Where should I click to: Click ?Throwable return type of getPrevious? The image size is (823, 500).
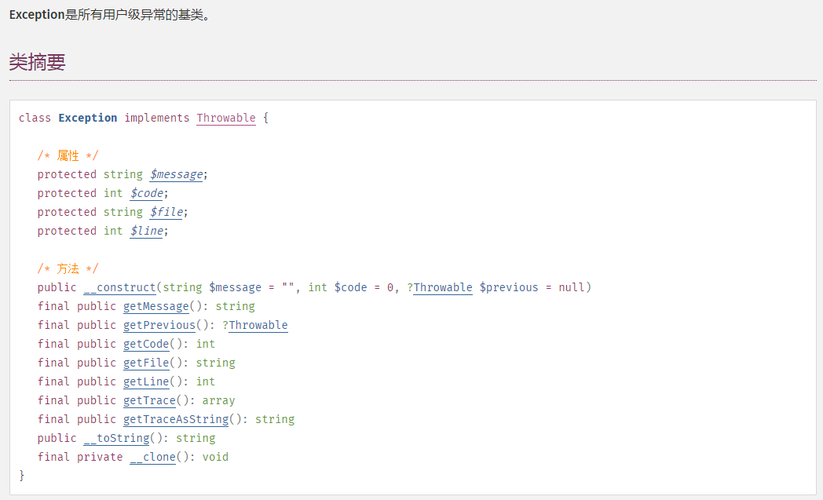[x=255, y=325]
